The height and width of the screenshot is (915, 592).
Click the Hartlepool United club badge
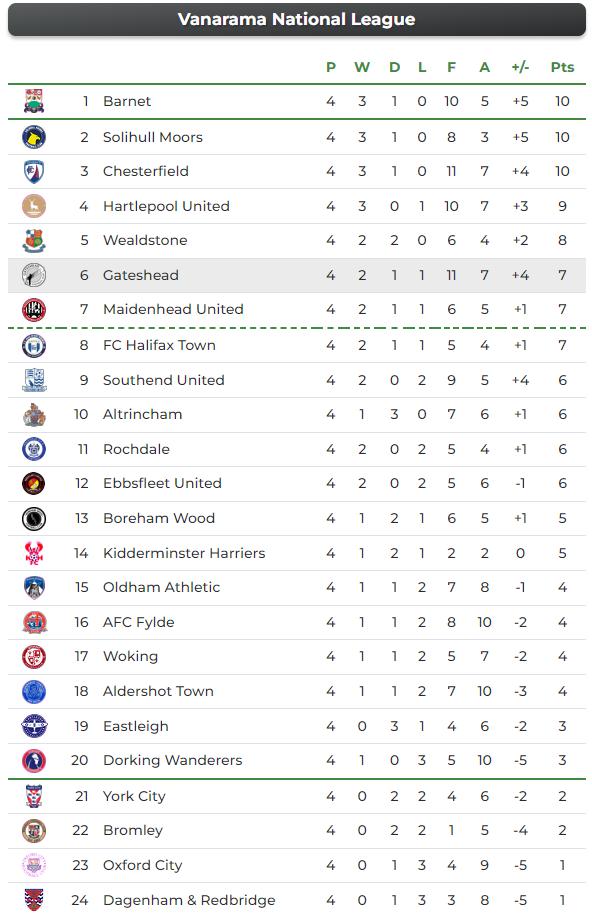34,206
